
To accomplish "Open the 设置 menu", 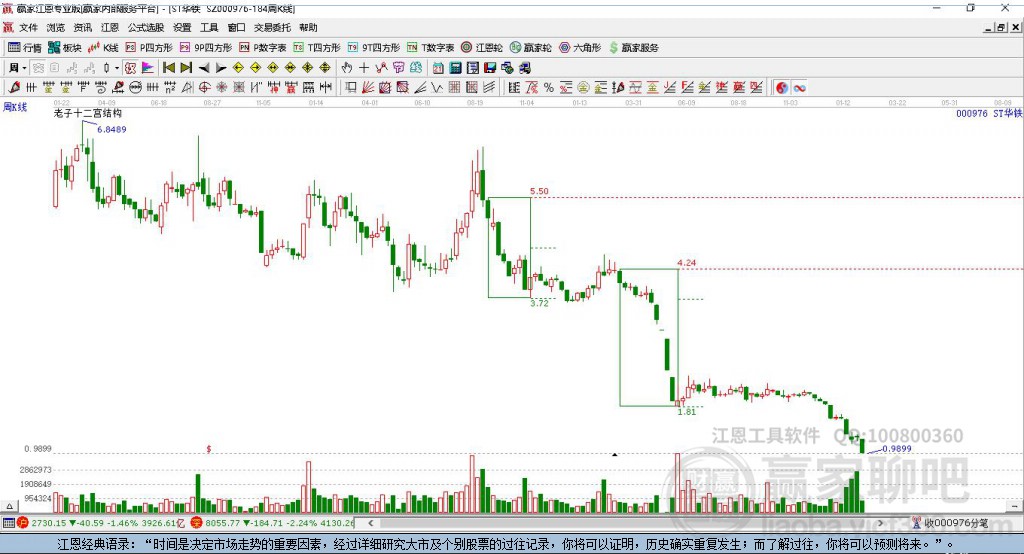I will [182, 27].
